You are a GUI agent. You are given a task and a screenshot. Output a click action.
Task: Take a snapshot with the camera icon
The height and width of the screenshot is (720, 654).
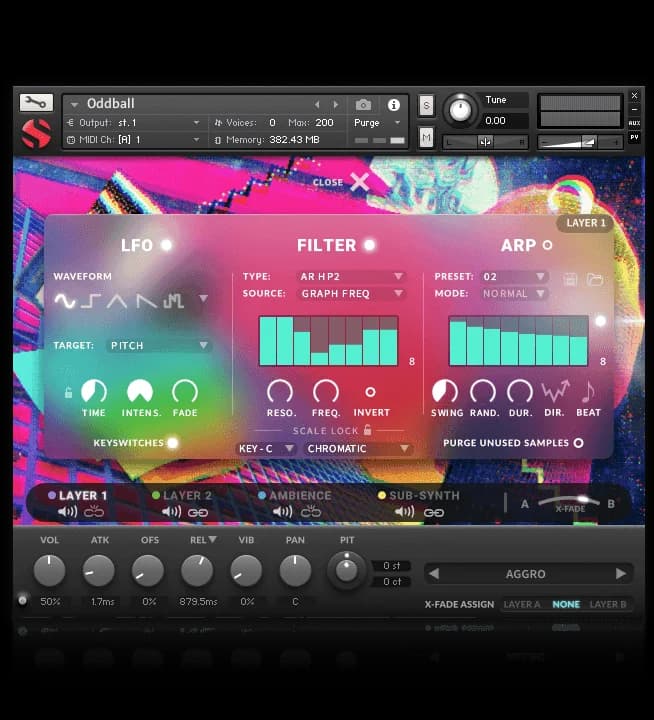(x=363, y=104)
